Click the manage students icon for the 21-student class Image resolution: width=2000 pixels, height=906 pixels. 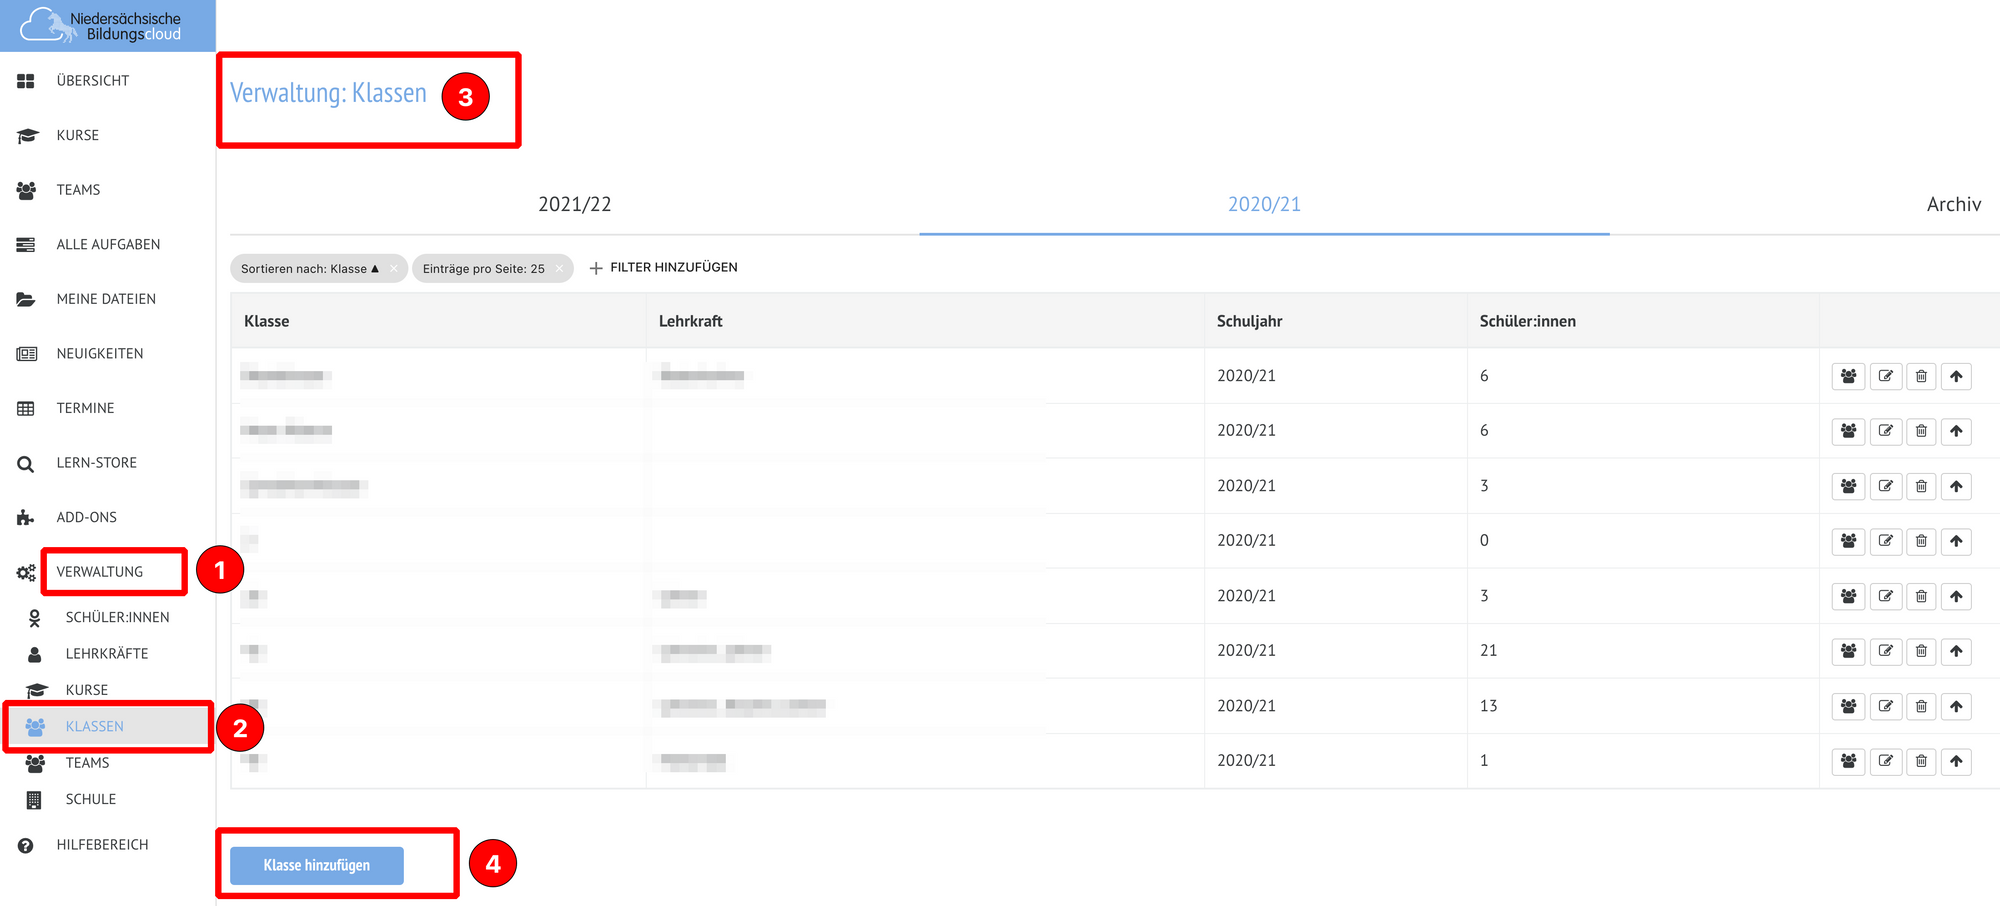[x=1848, y=651]
